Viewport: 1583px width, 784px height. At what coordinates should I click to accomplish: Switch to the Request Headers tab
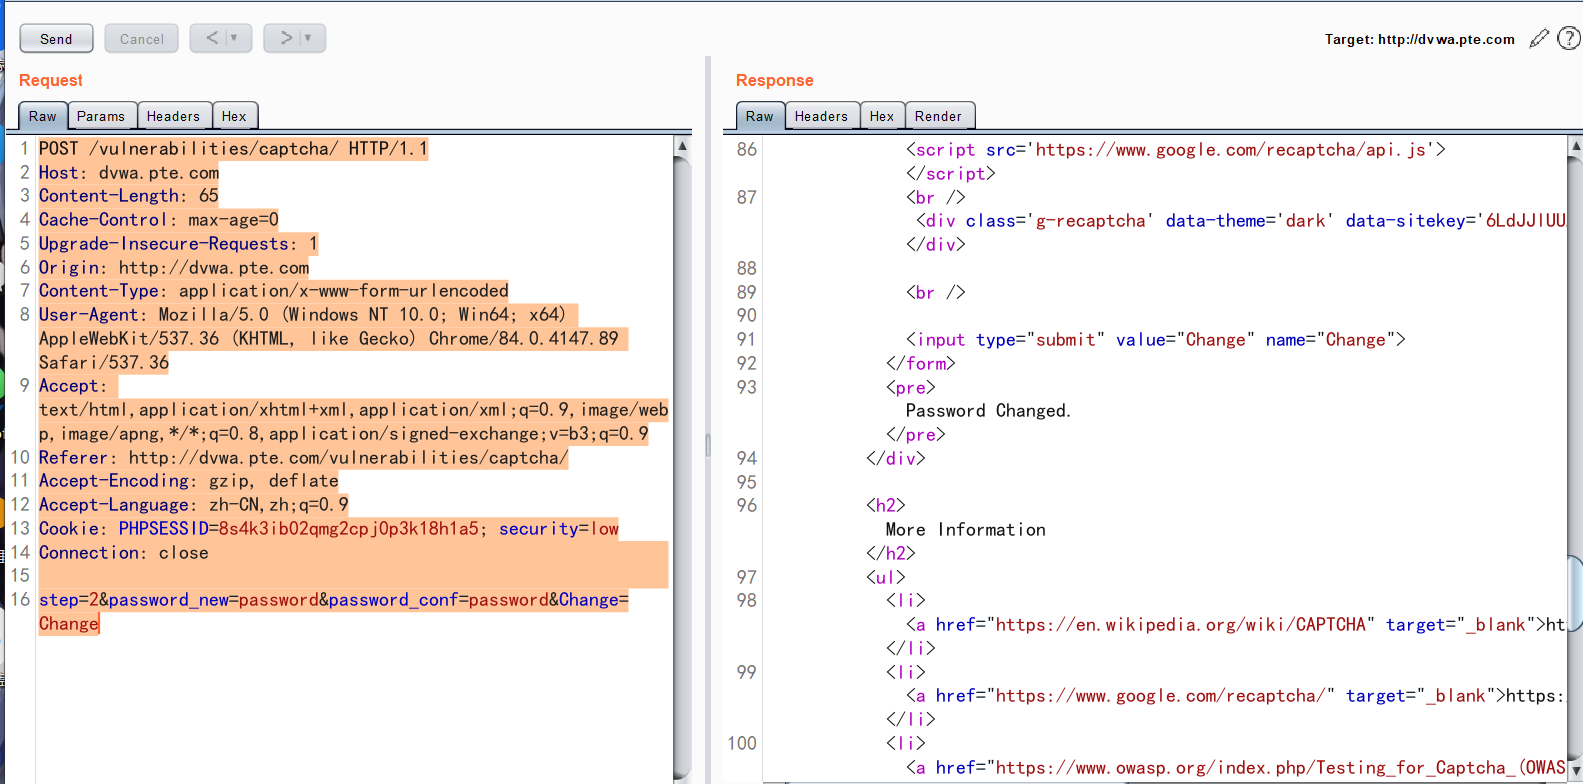click(173, 116)
